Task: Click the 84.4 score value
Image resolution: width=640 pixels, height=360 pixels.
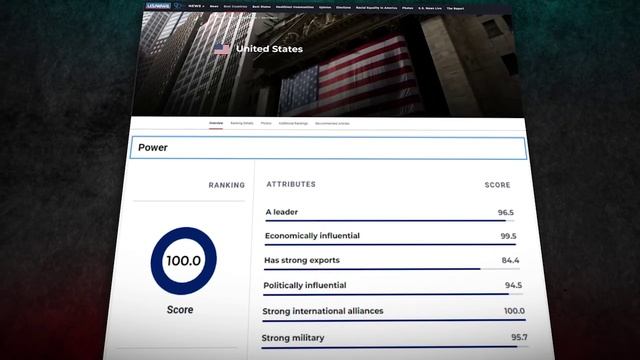Action: tap(511, 260)
